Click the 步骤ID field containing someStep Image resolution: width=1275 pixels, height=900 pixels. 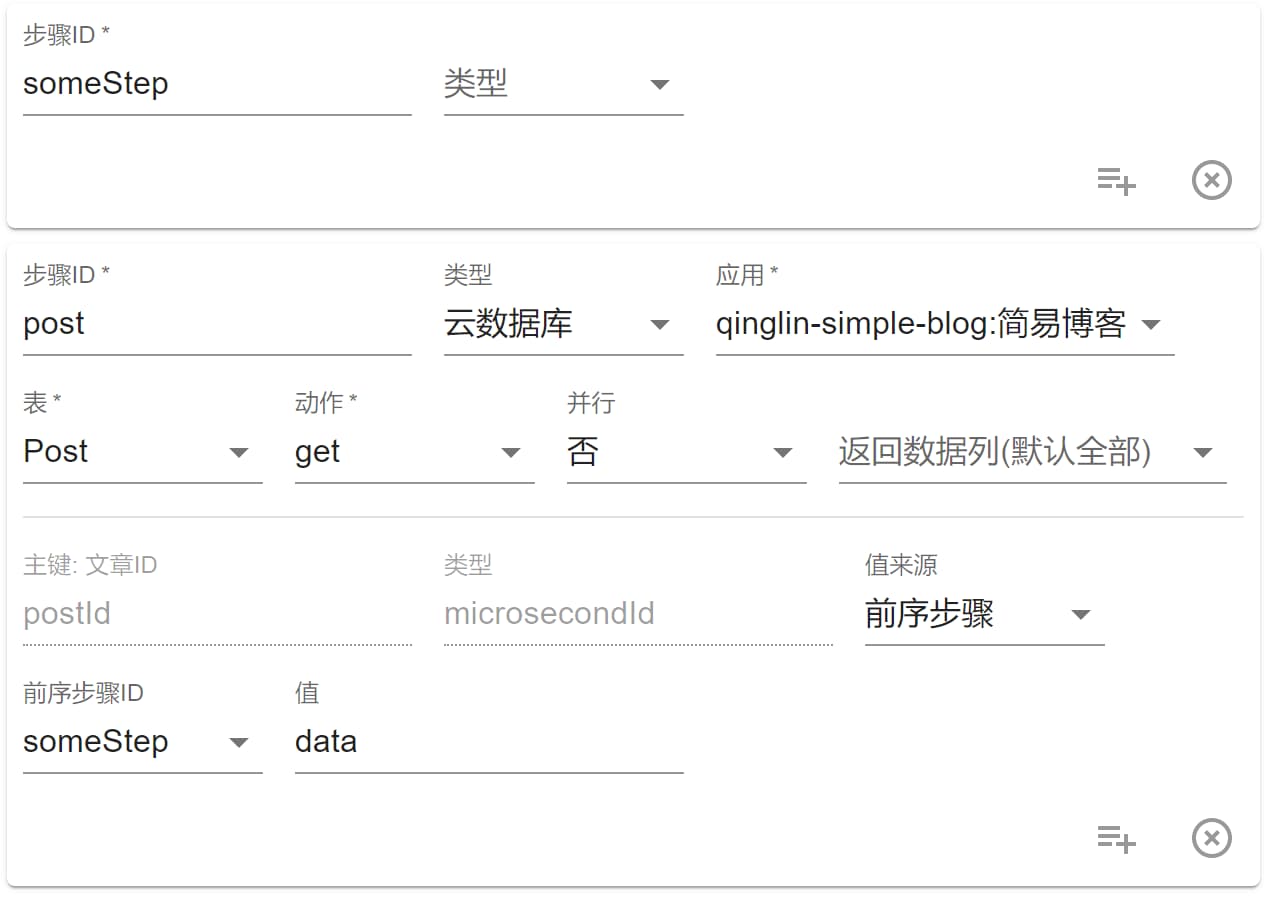click(217, 85)
